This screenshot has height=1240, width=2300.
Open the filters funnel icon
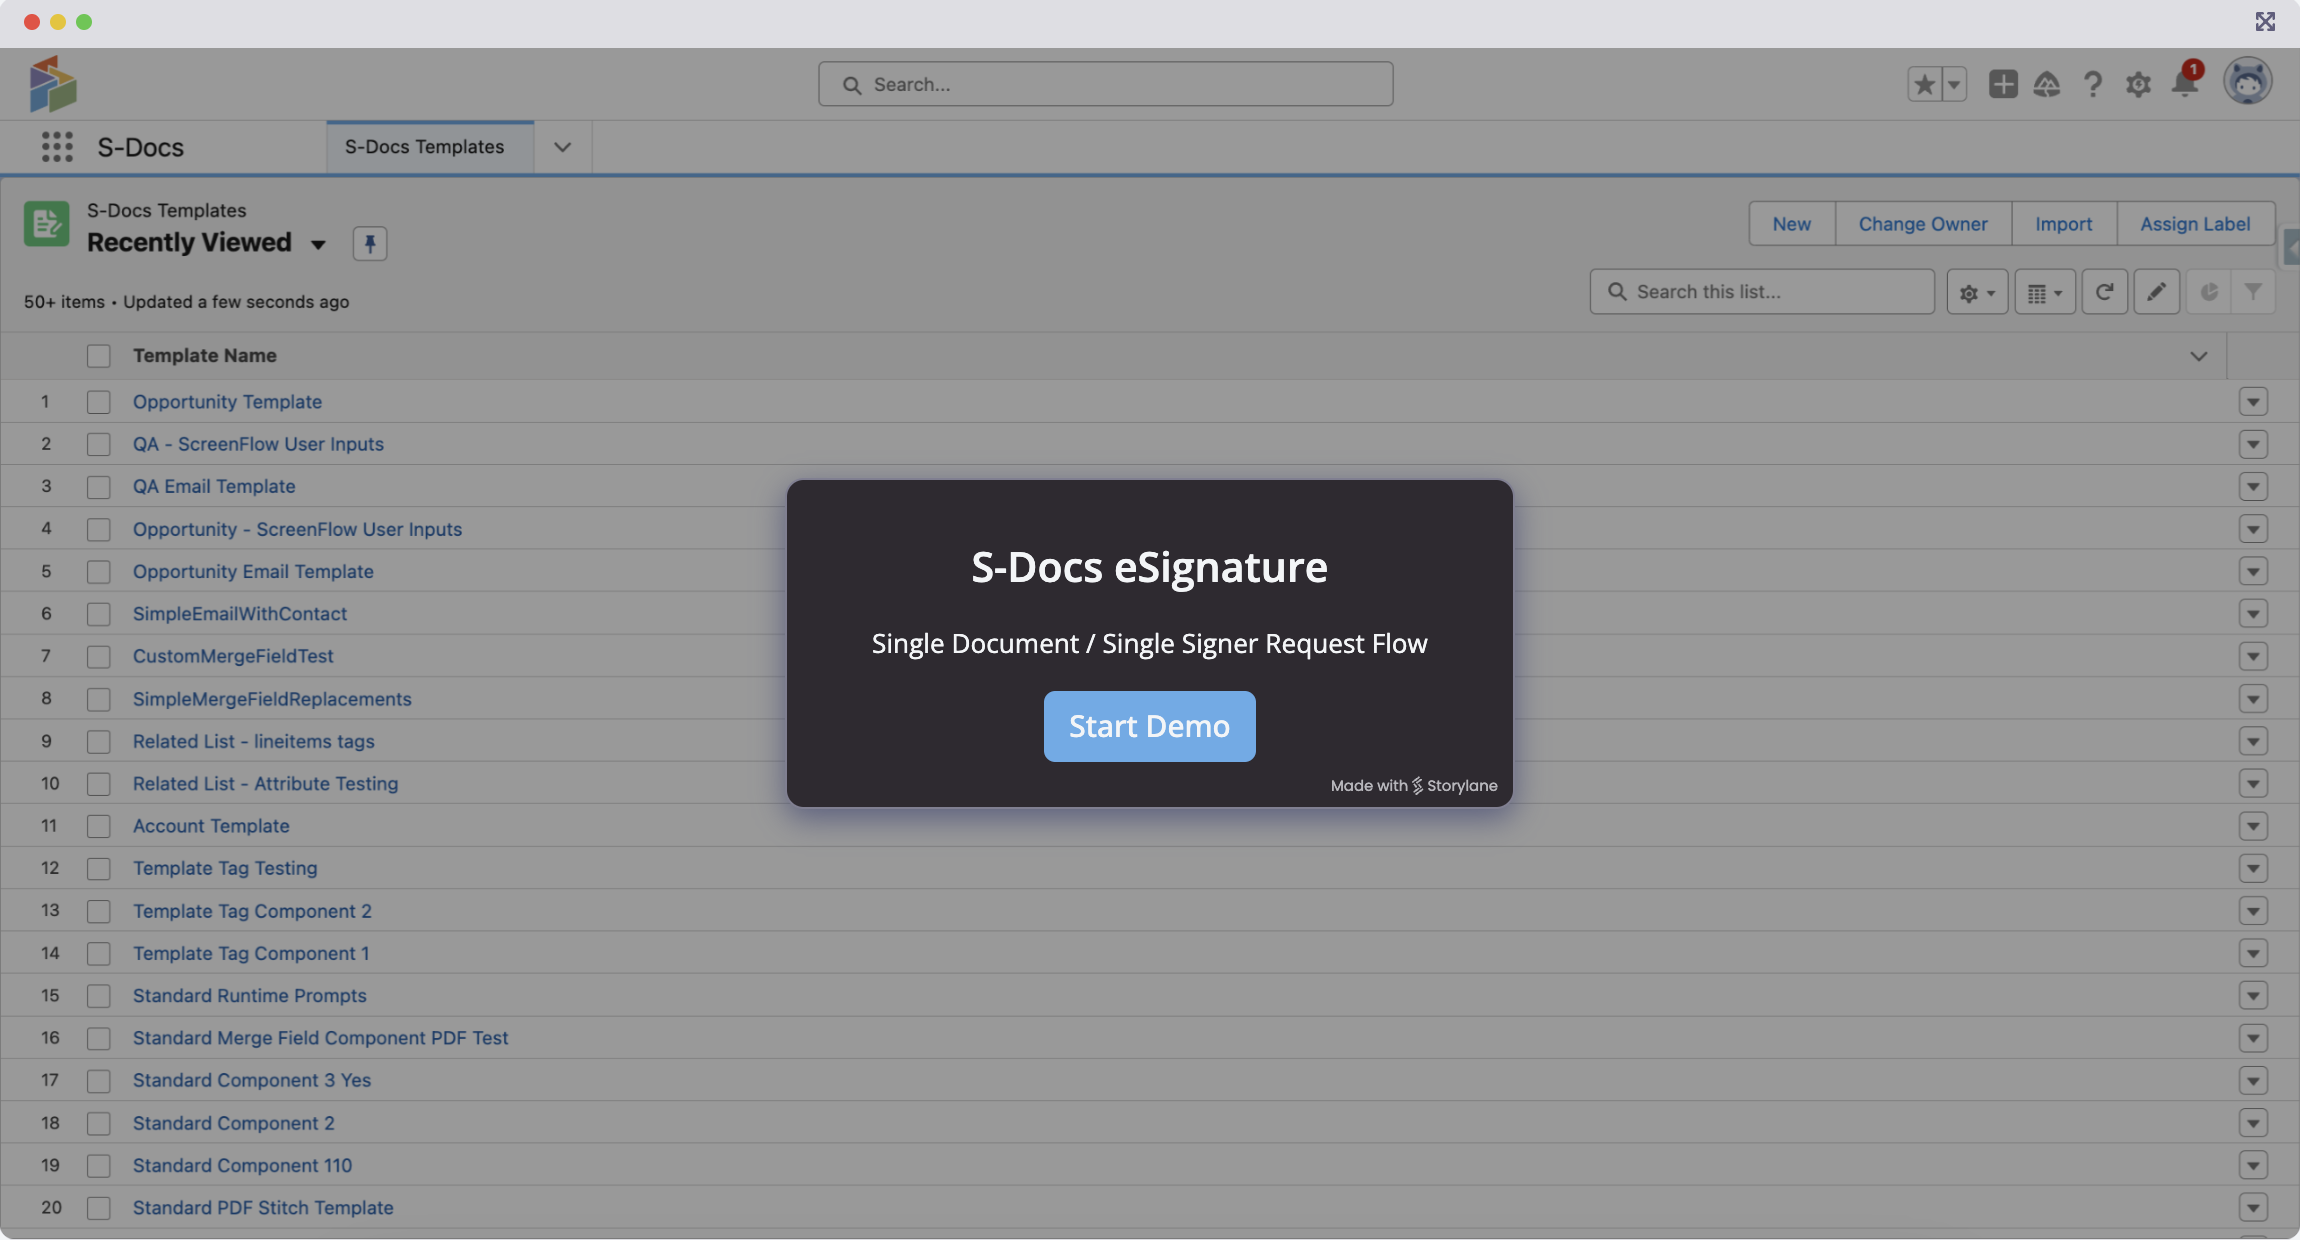click(2253, 292)
